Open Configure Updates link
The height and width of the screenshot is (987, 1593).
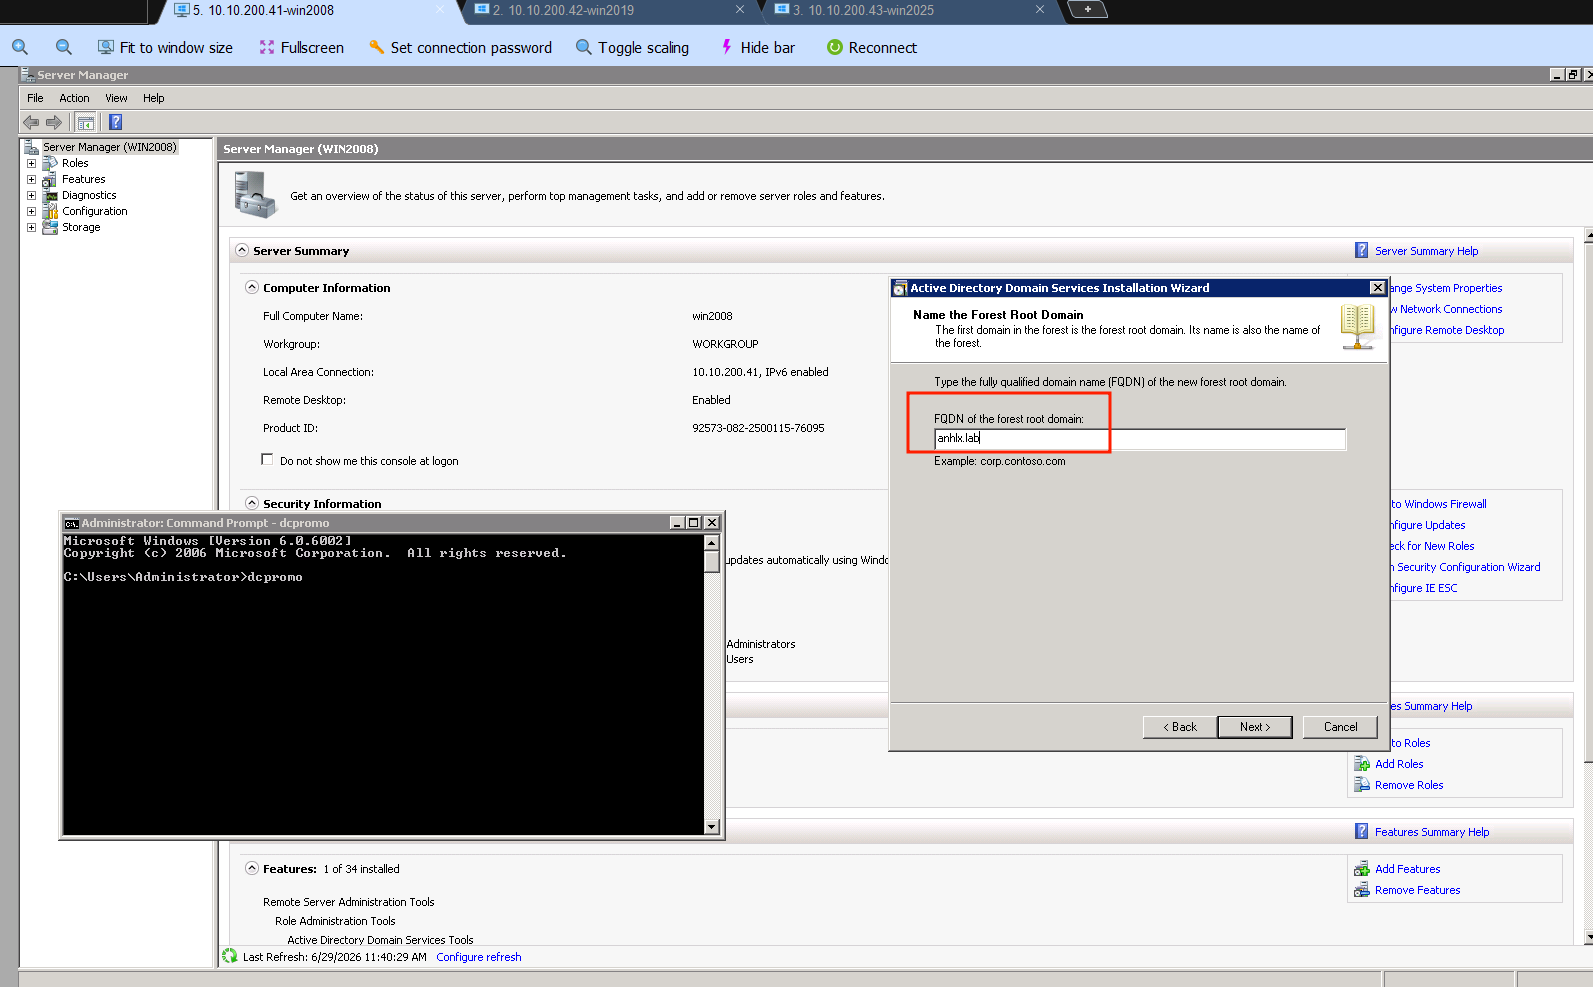click(1428, 525)
